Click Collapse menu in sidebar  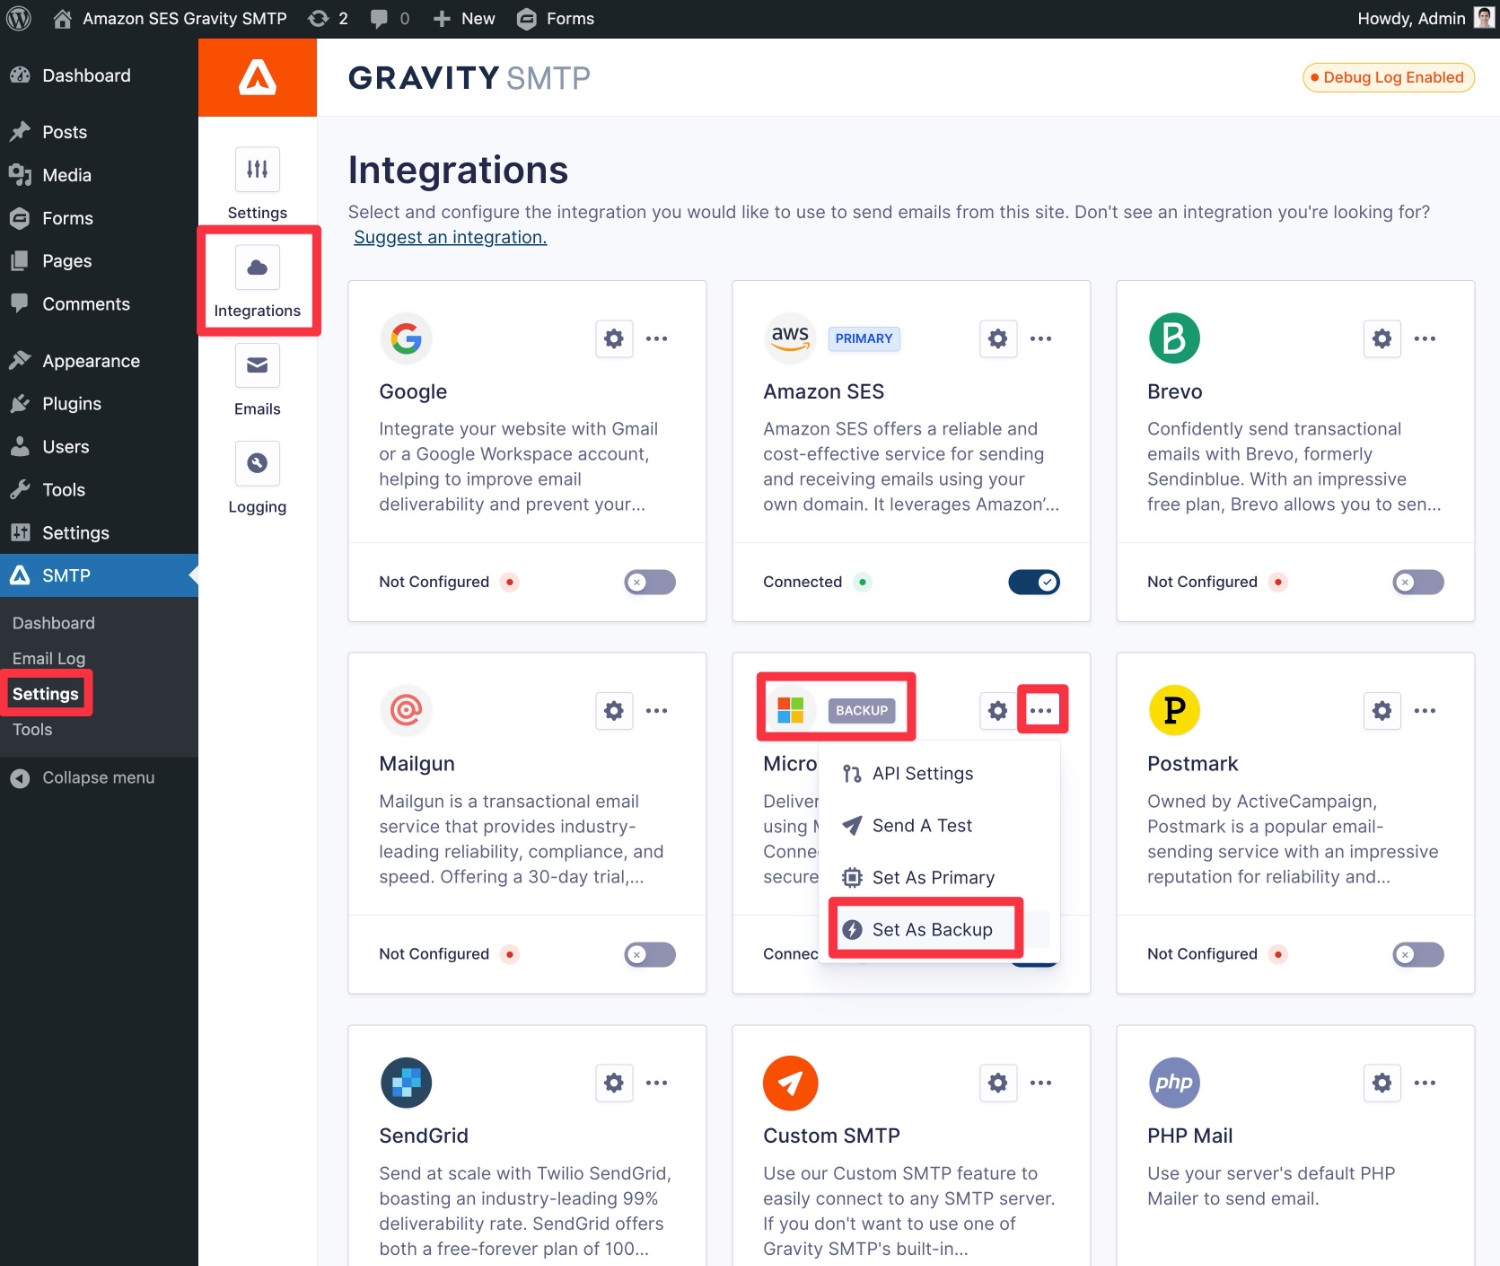click(x=99, y=778)
